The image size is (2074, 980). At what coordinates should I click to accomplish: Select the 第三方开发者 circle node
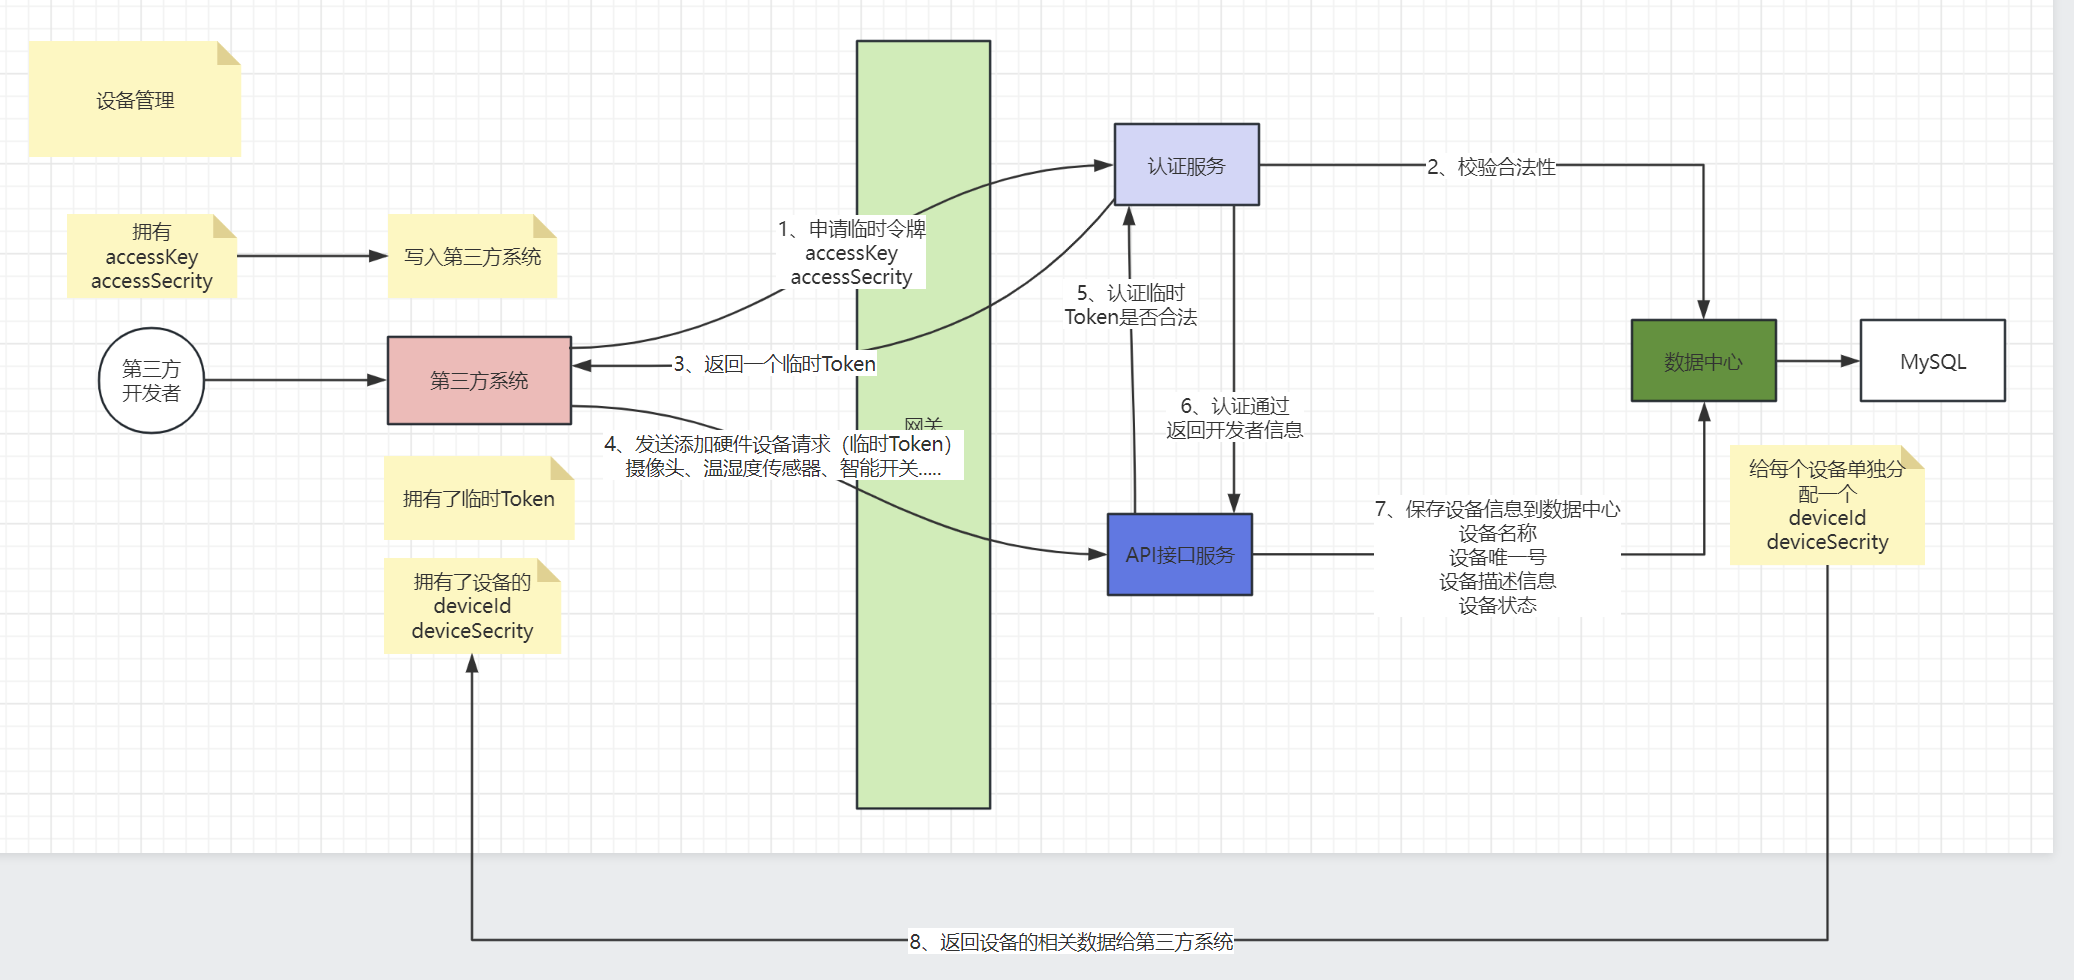[152, 380]
